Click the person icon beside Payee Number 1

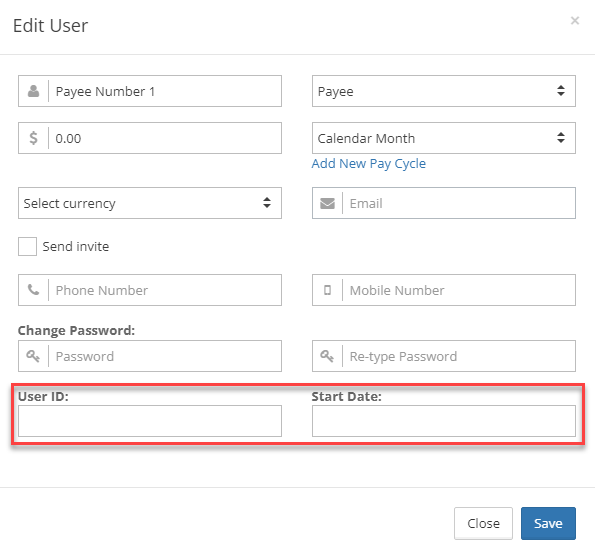point(33,91)
